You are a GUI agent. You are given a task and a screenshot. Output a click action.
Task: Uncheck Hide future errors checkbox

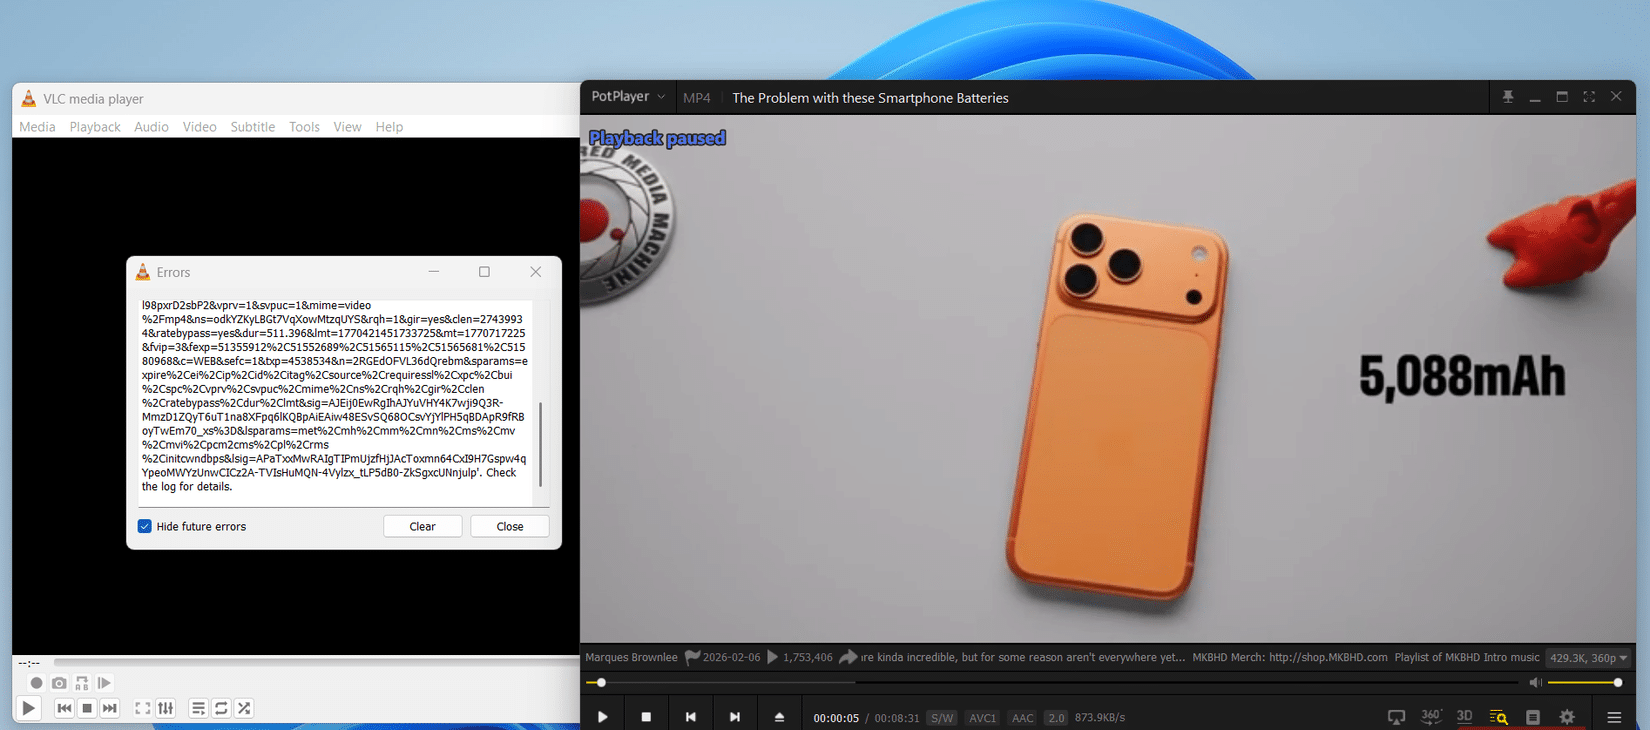coord(145,526)
